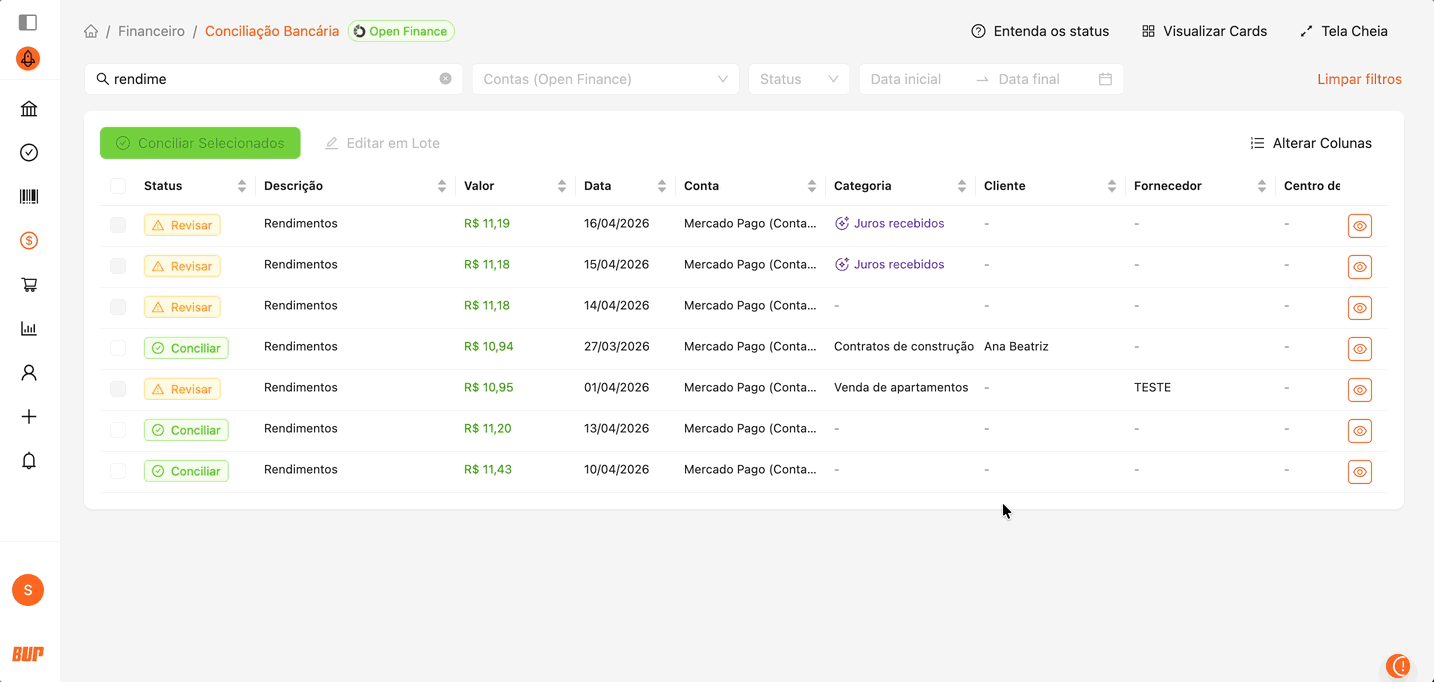The height and width of the screenshot is (682, 1434).
Task: Sort the table by Valor column
Action: click(561, 186)
